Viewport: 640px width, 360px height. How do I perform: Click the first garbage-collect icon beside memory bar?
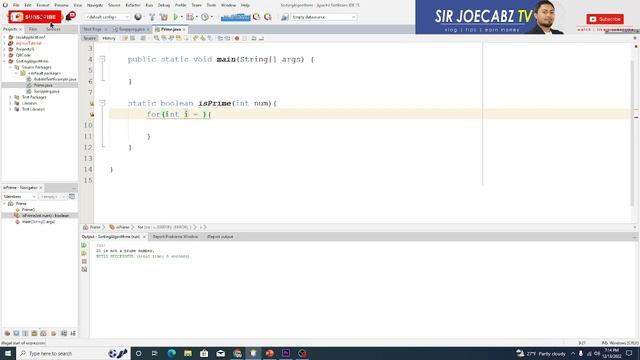(256, 17)
